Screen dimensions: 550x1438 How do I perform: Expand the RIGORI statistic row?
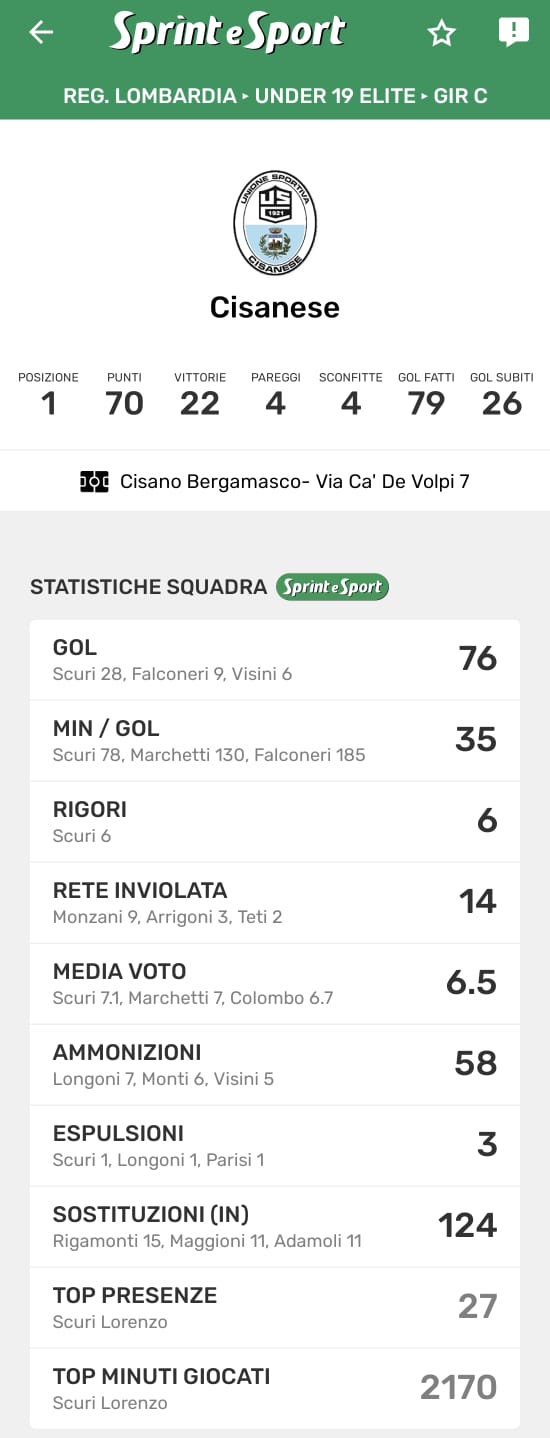coord(275,822)
